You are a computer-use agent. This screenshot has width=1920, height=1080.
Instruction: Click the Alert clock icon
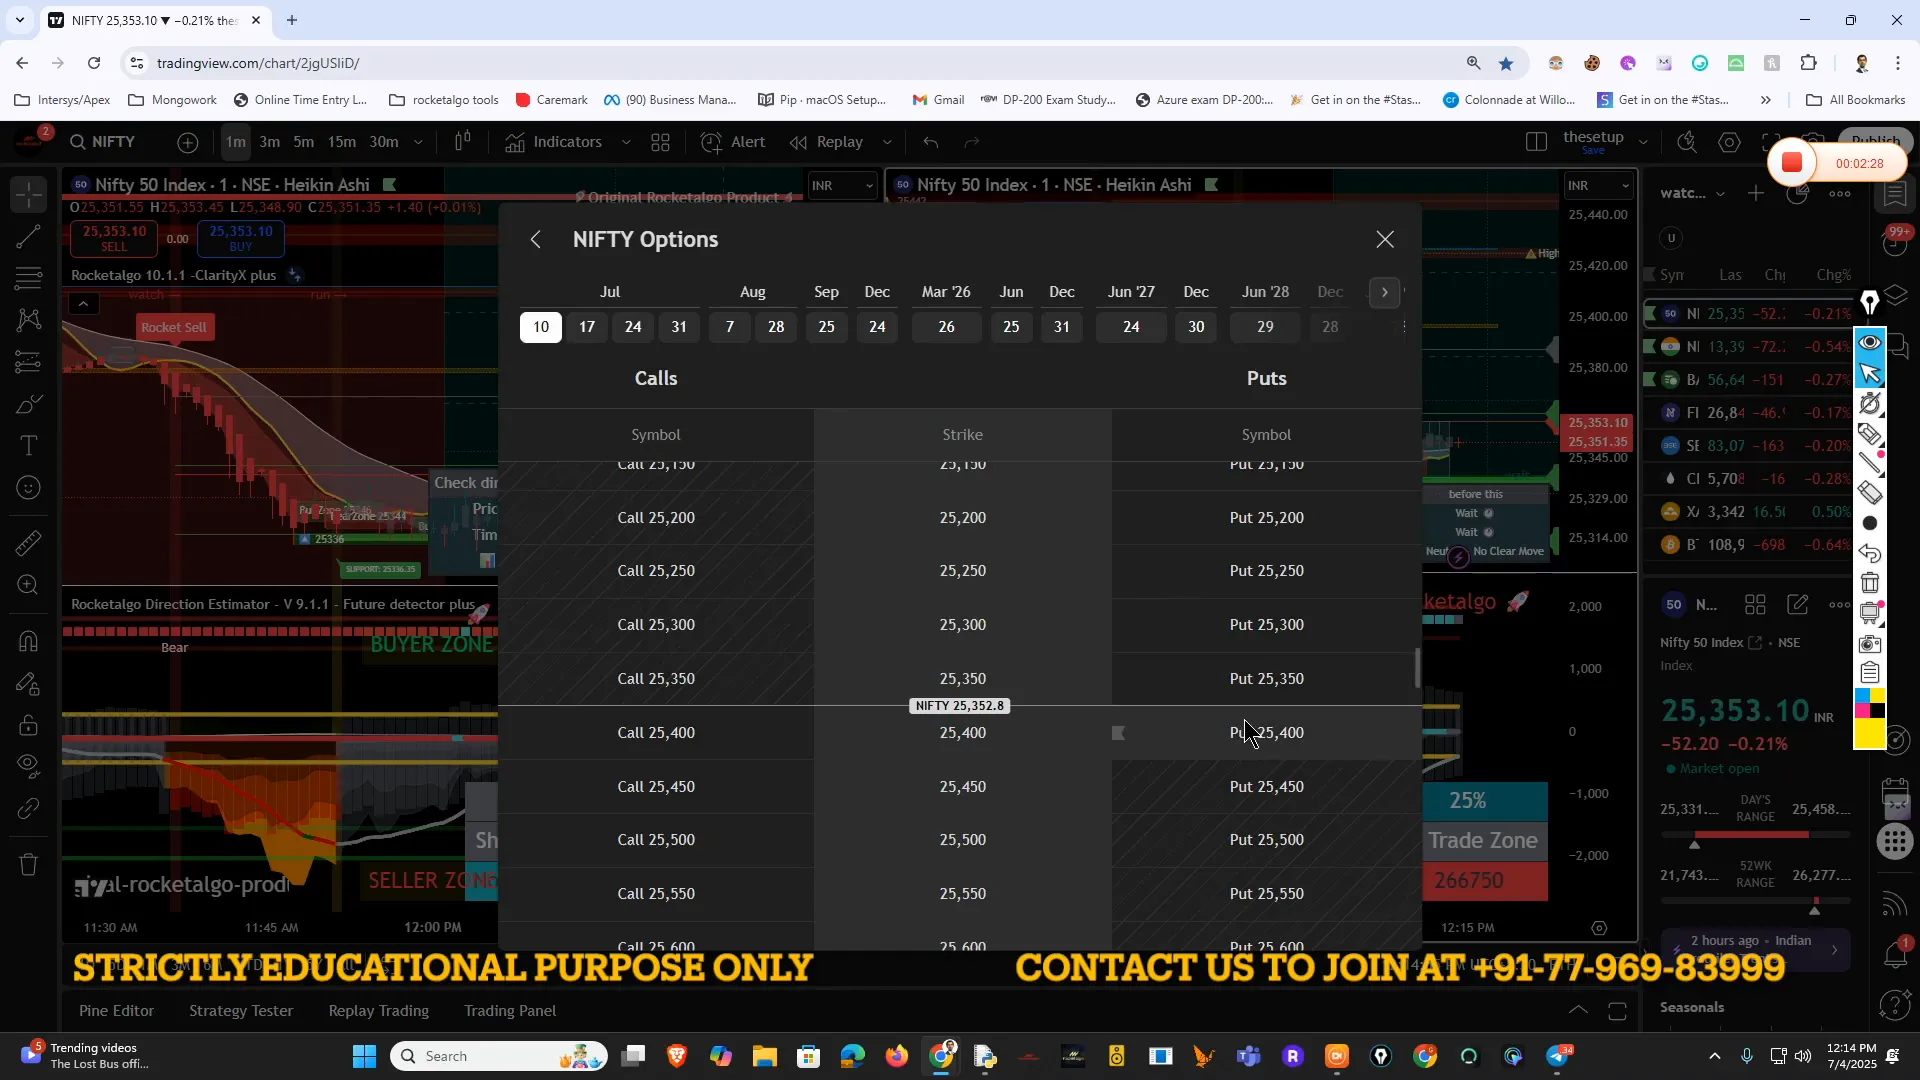click(711, 142)
